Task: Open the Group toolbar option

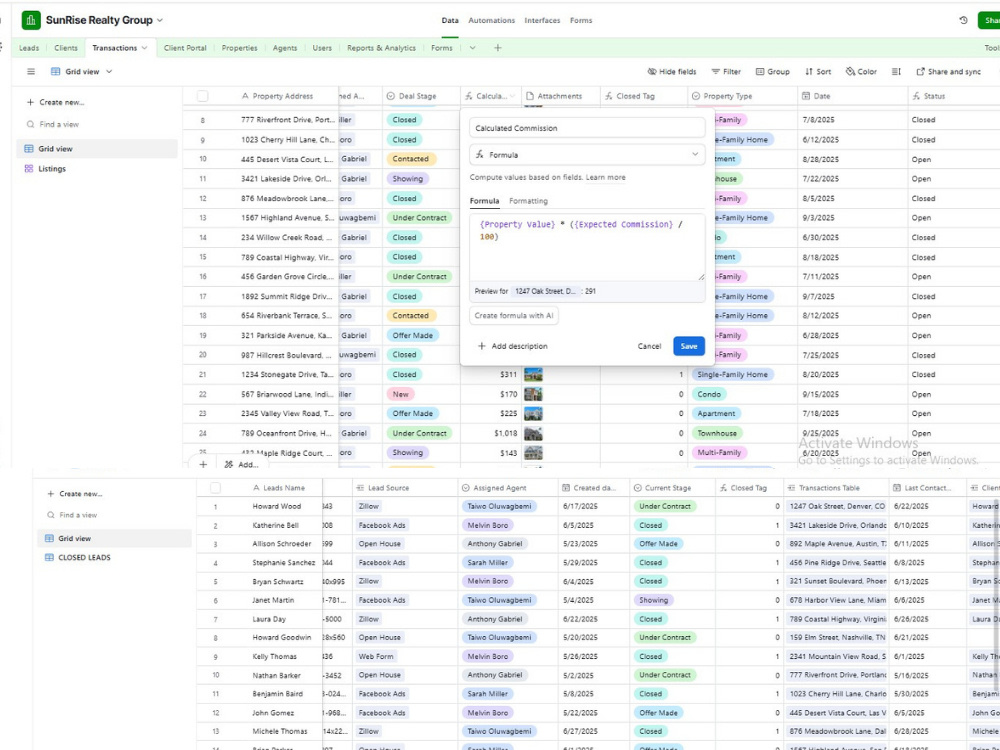Action: coord(772,71)
